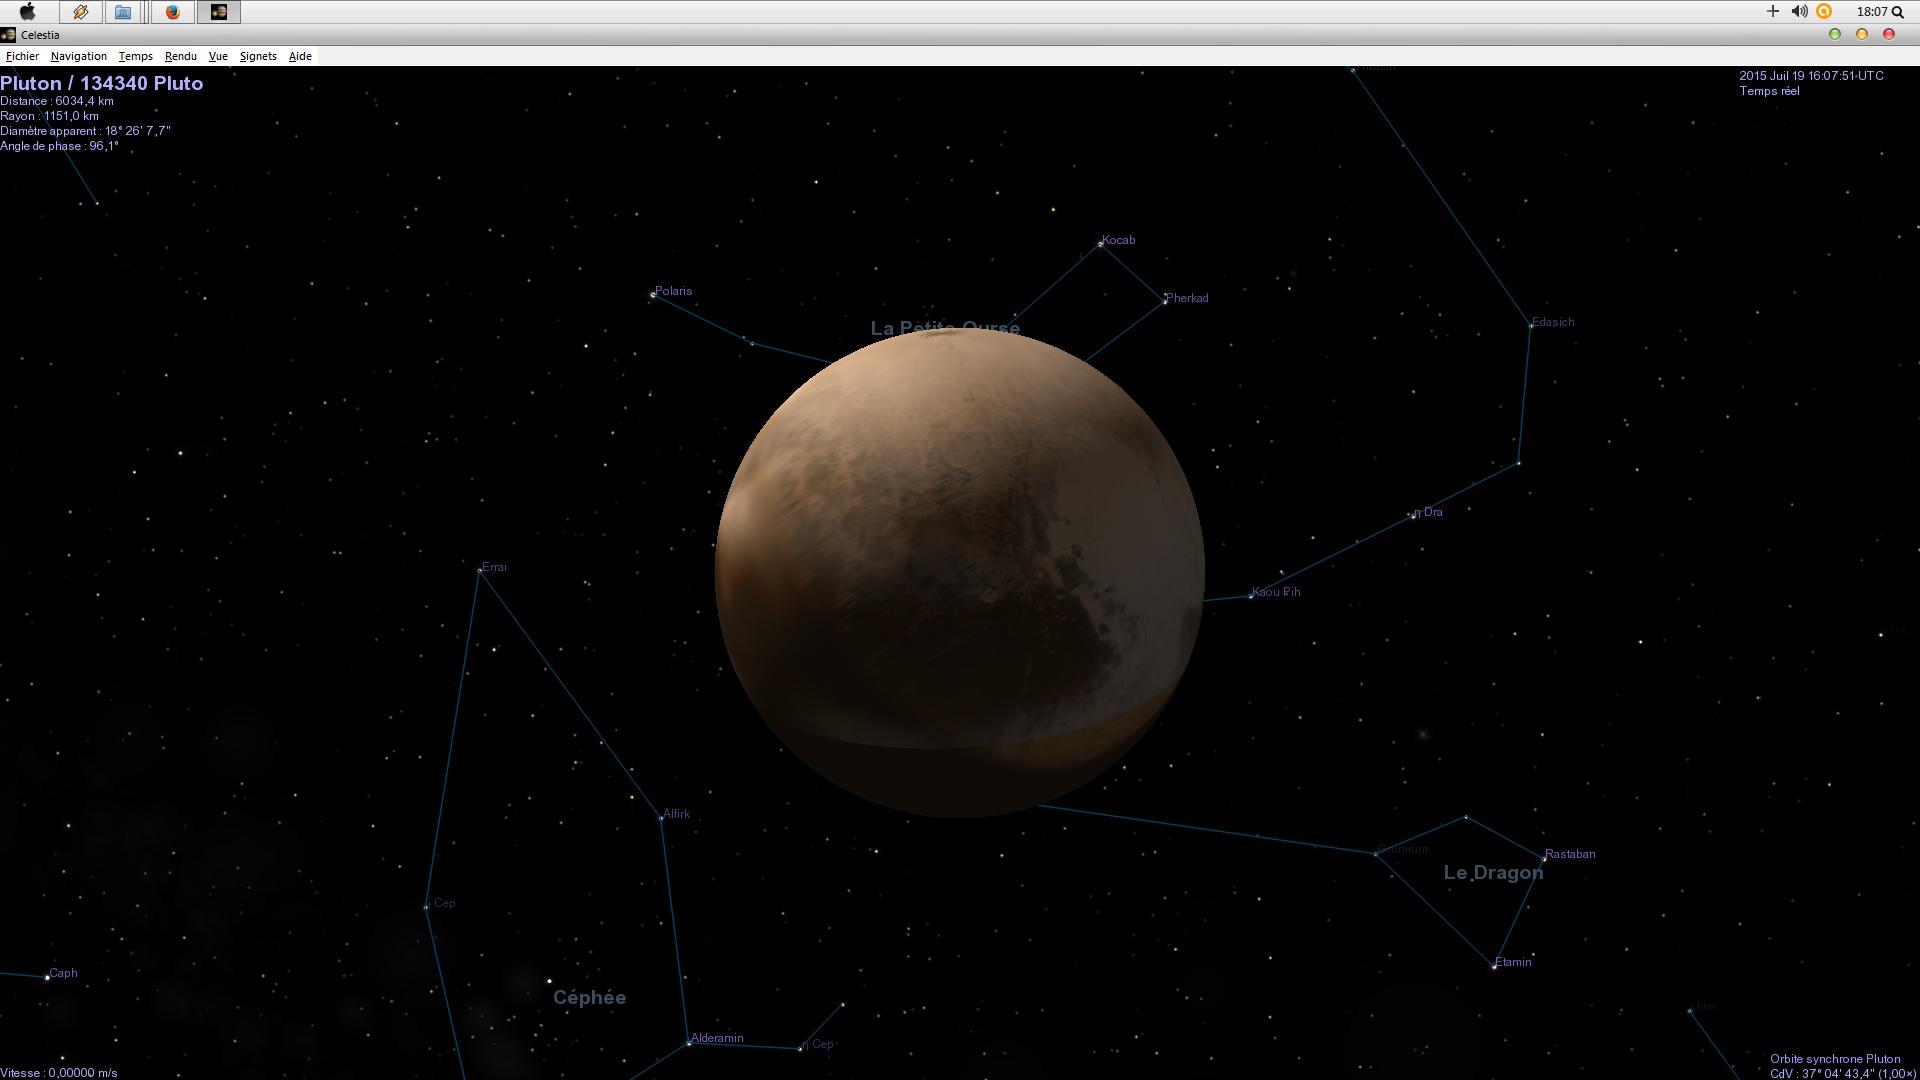
Task: Expand the Temps menu
Action: click(x=135, y=56)
